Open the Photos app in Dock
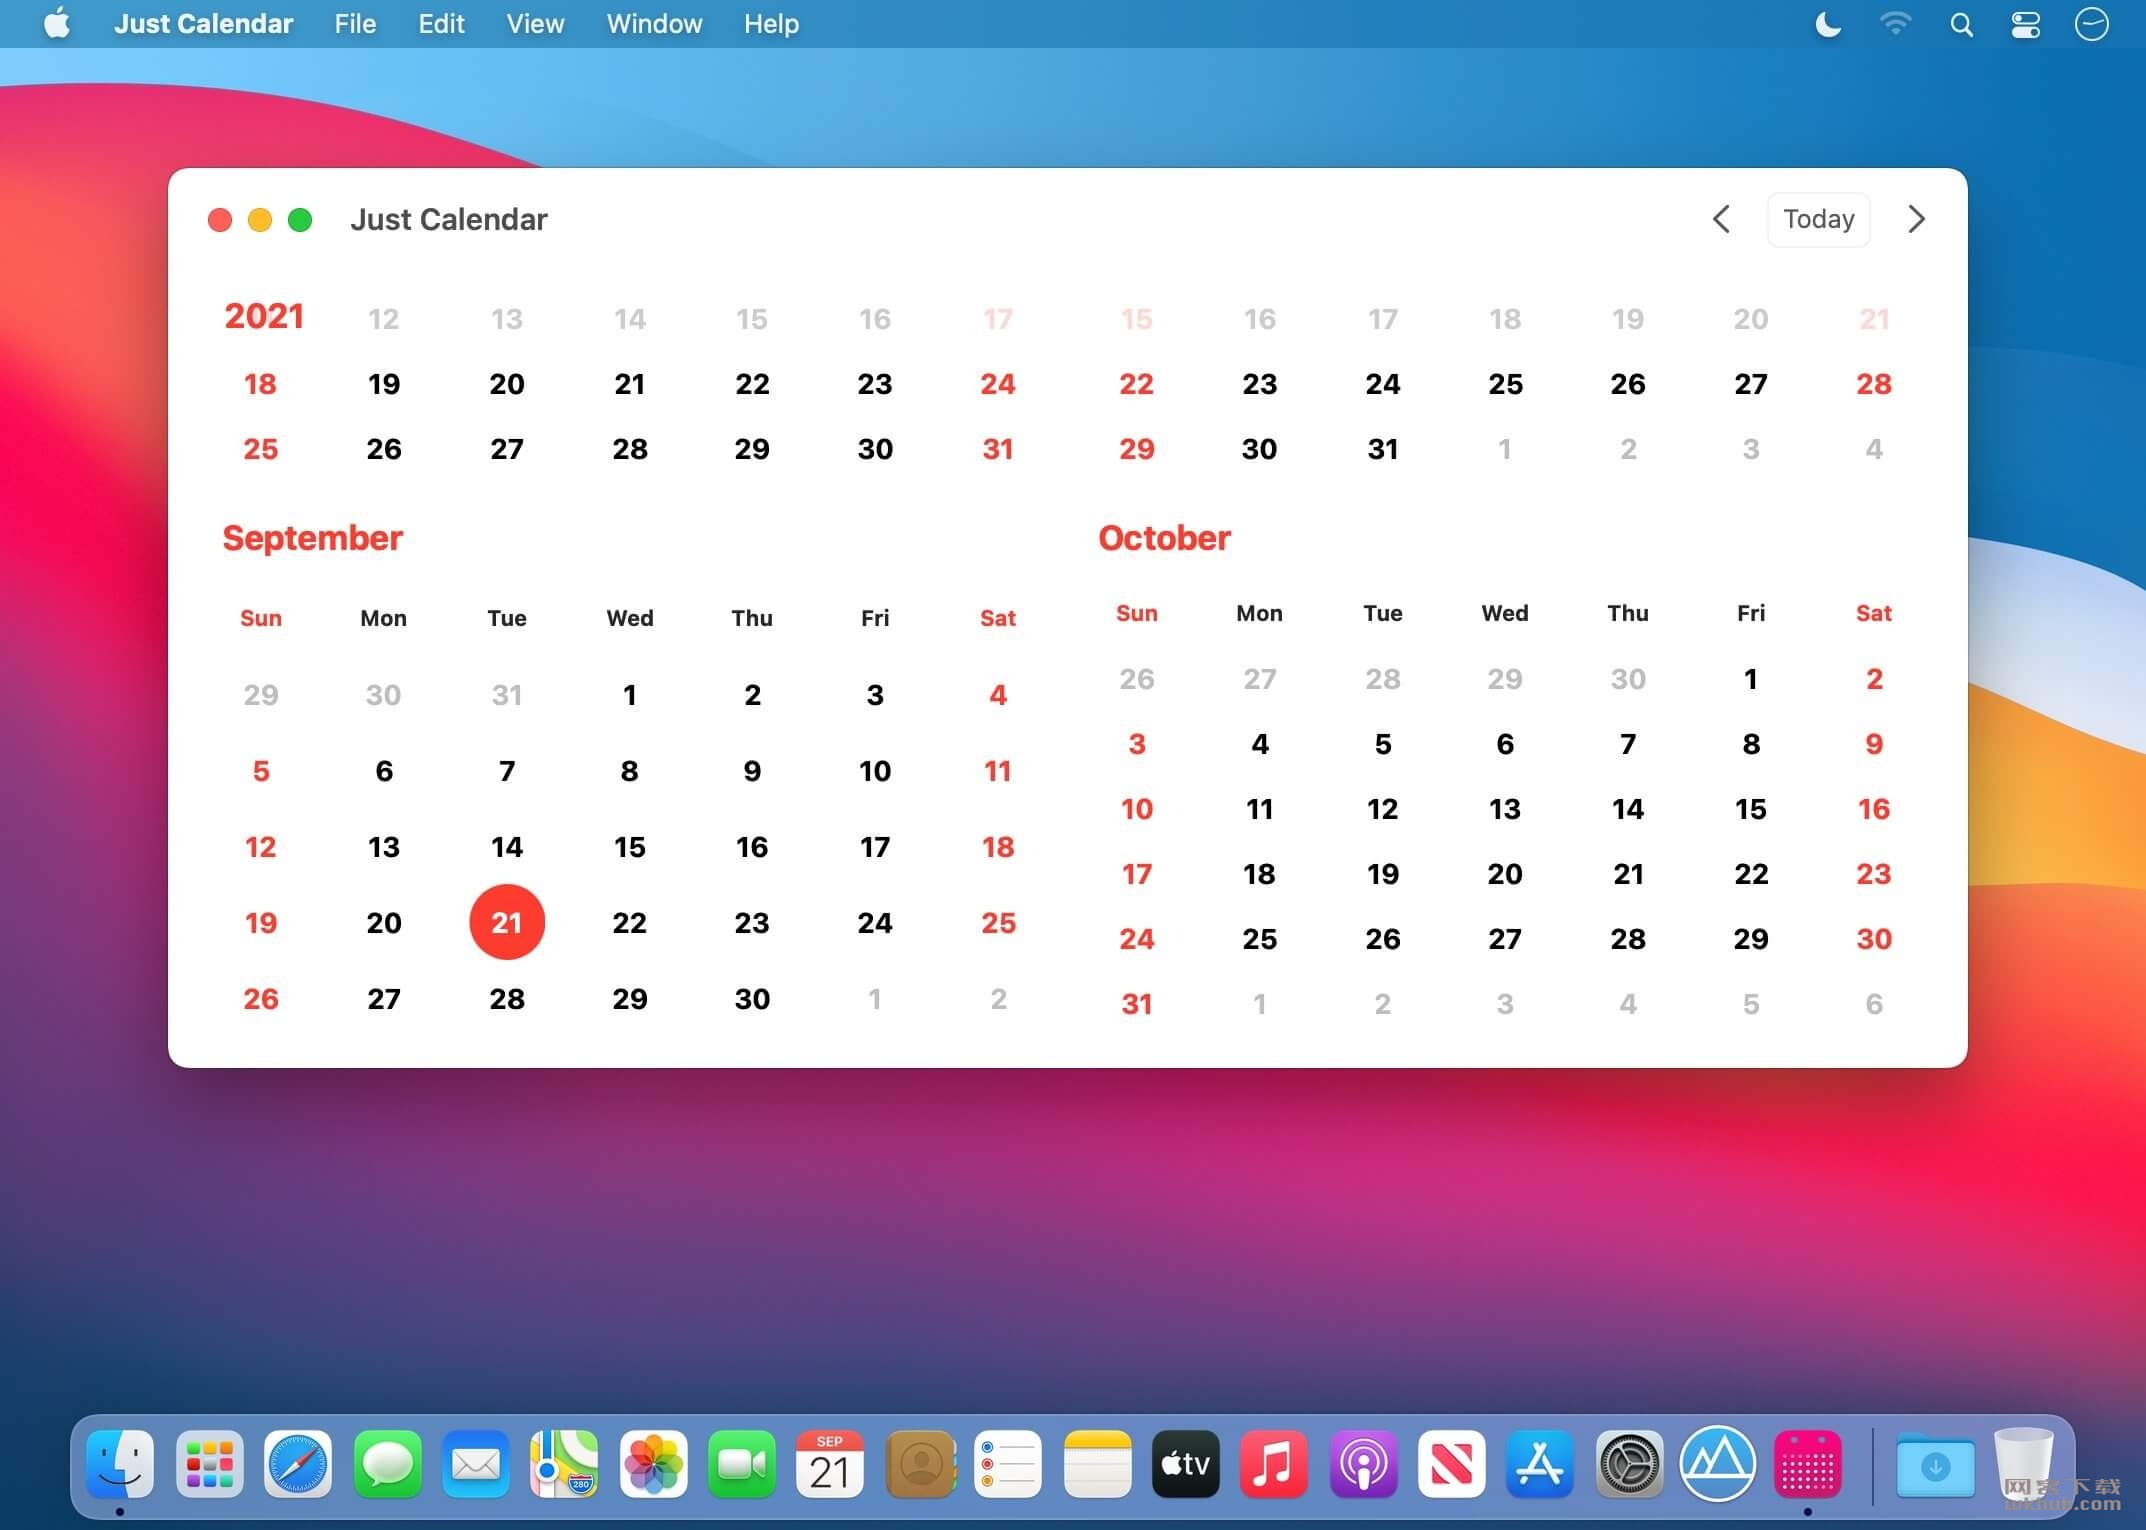The height and width of the screenshot is (1530, 2146). click(653, 1465)
